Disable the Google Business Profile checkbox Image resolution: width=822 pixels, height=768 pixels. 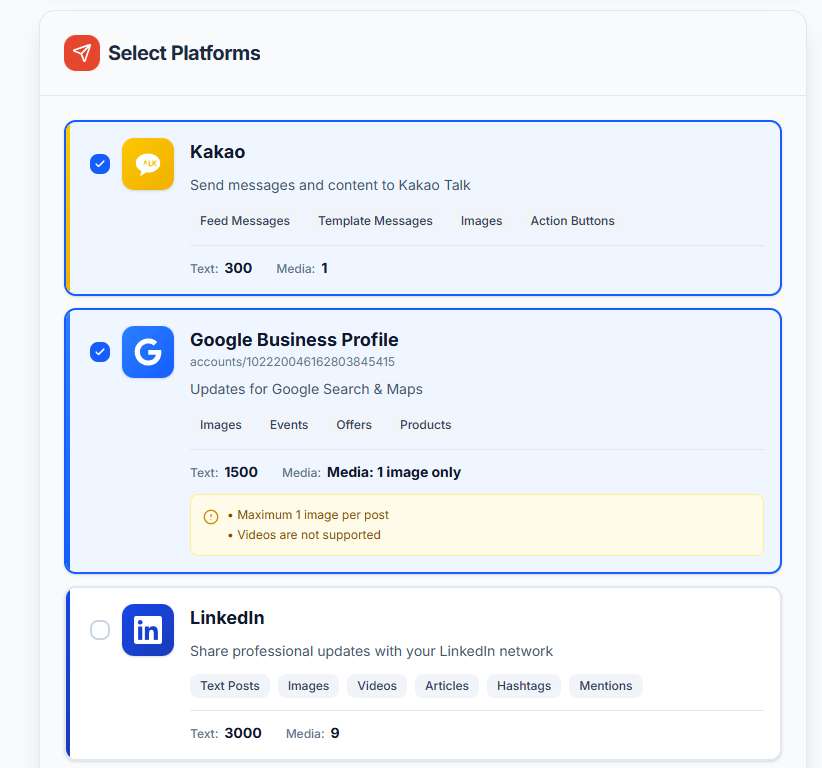[x=99, y=352]
